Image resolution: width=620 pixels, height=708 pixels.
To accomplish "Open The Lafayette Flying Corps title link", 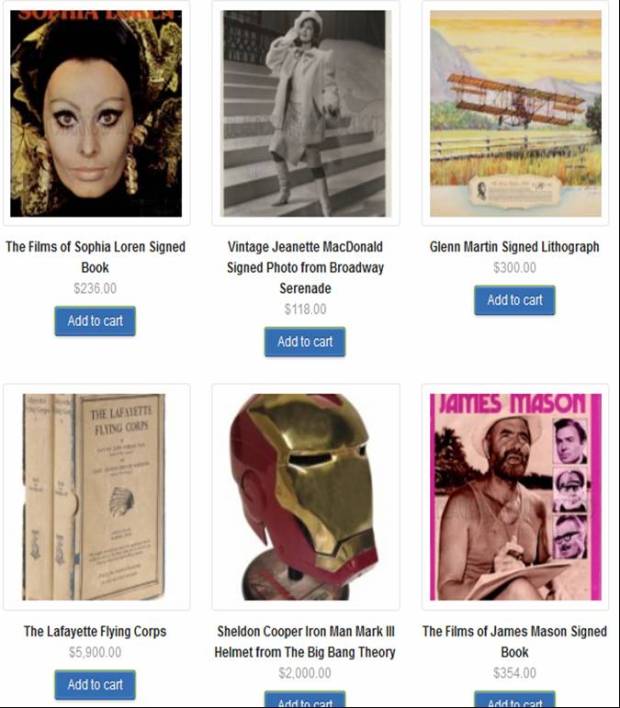I will coord(95,631).
